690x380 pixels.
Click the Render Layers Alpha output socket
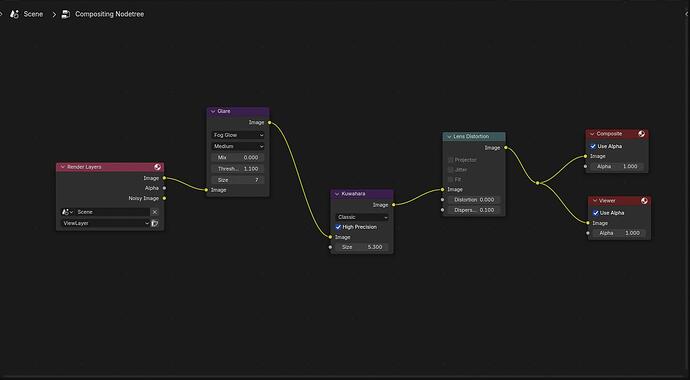164,188
